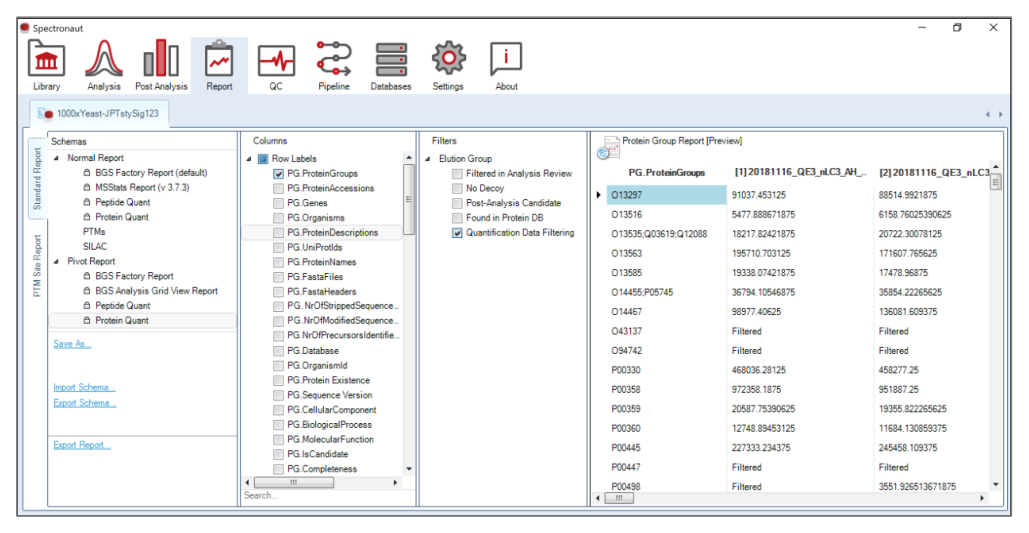Click the Save As... link
This screenshot has width=1029, height=533.
(x=72, y=344)
